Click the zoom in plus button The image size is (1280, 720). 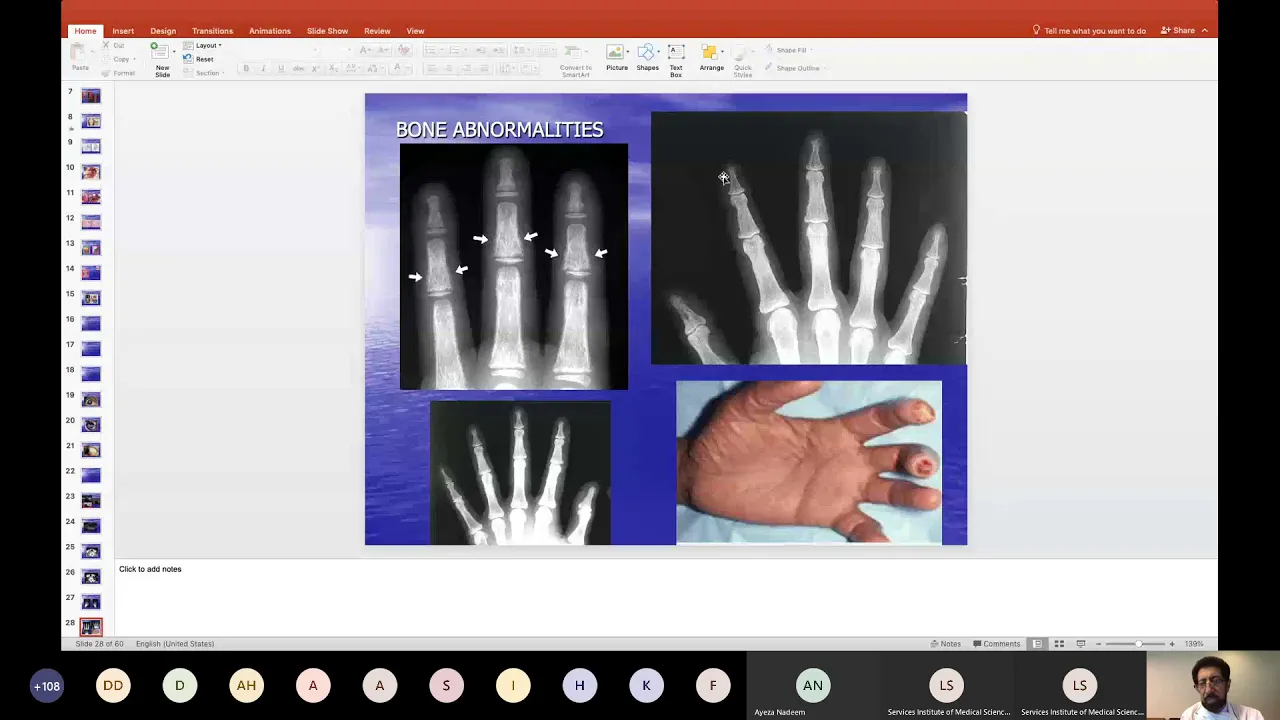[x=1172, y=644]
